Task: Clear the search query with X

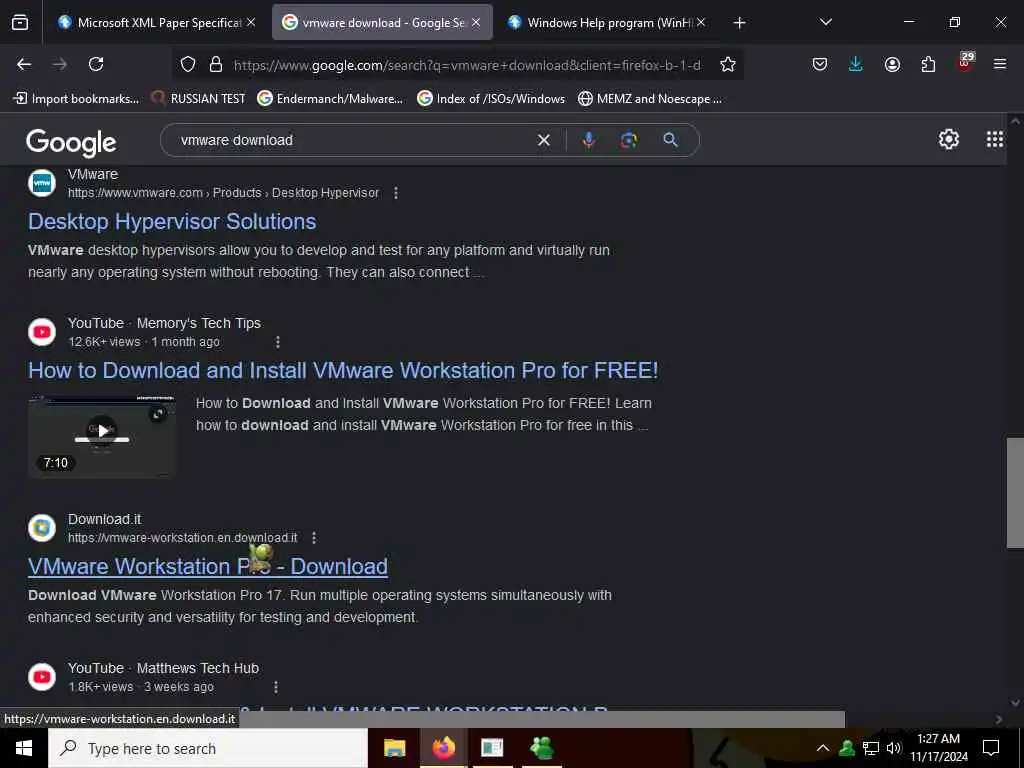Action: point(543,140)
